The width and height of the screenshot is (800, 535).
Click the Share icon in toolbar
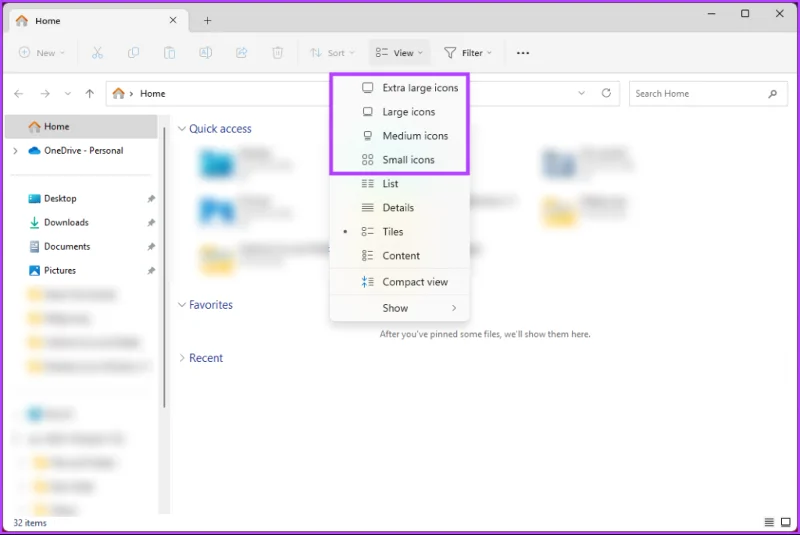tap(241, 53)
